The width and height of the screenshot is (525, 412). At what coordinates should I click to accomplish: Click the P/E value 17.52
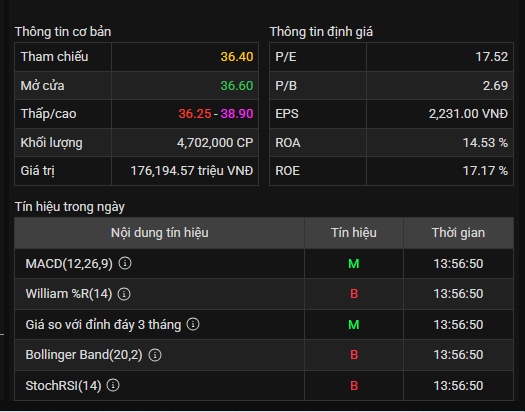click(492, 57)
